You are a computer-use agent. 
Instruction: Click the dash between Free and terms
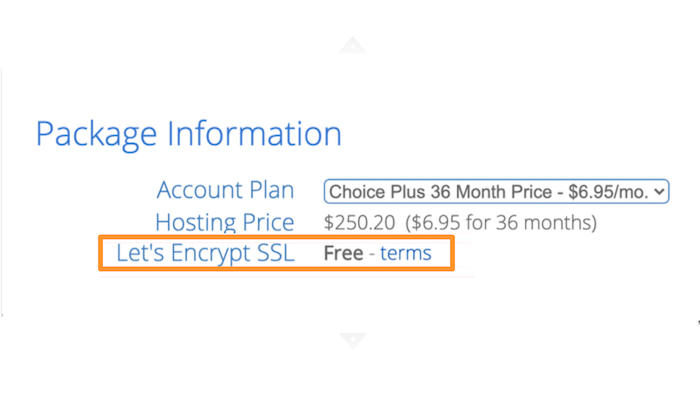(371, 254)
